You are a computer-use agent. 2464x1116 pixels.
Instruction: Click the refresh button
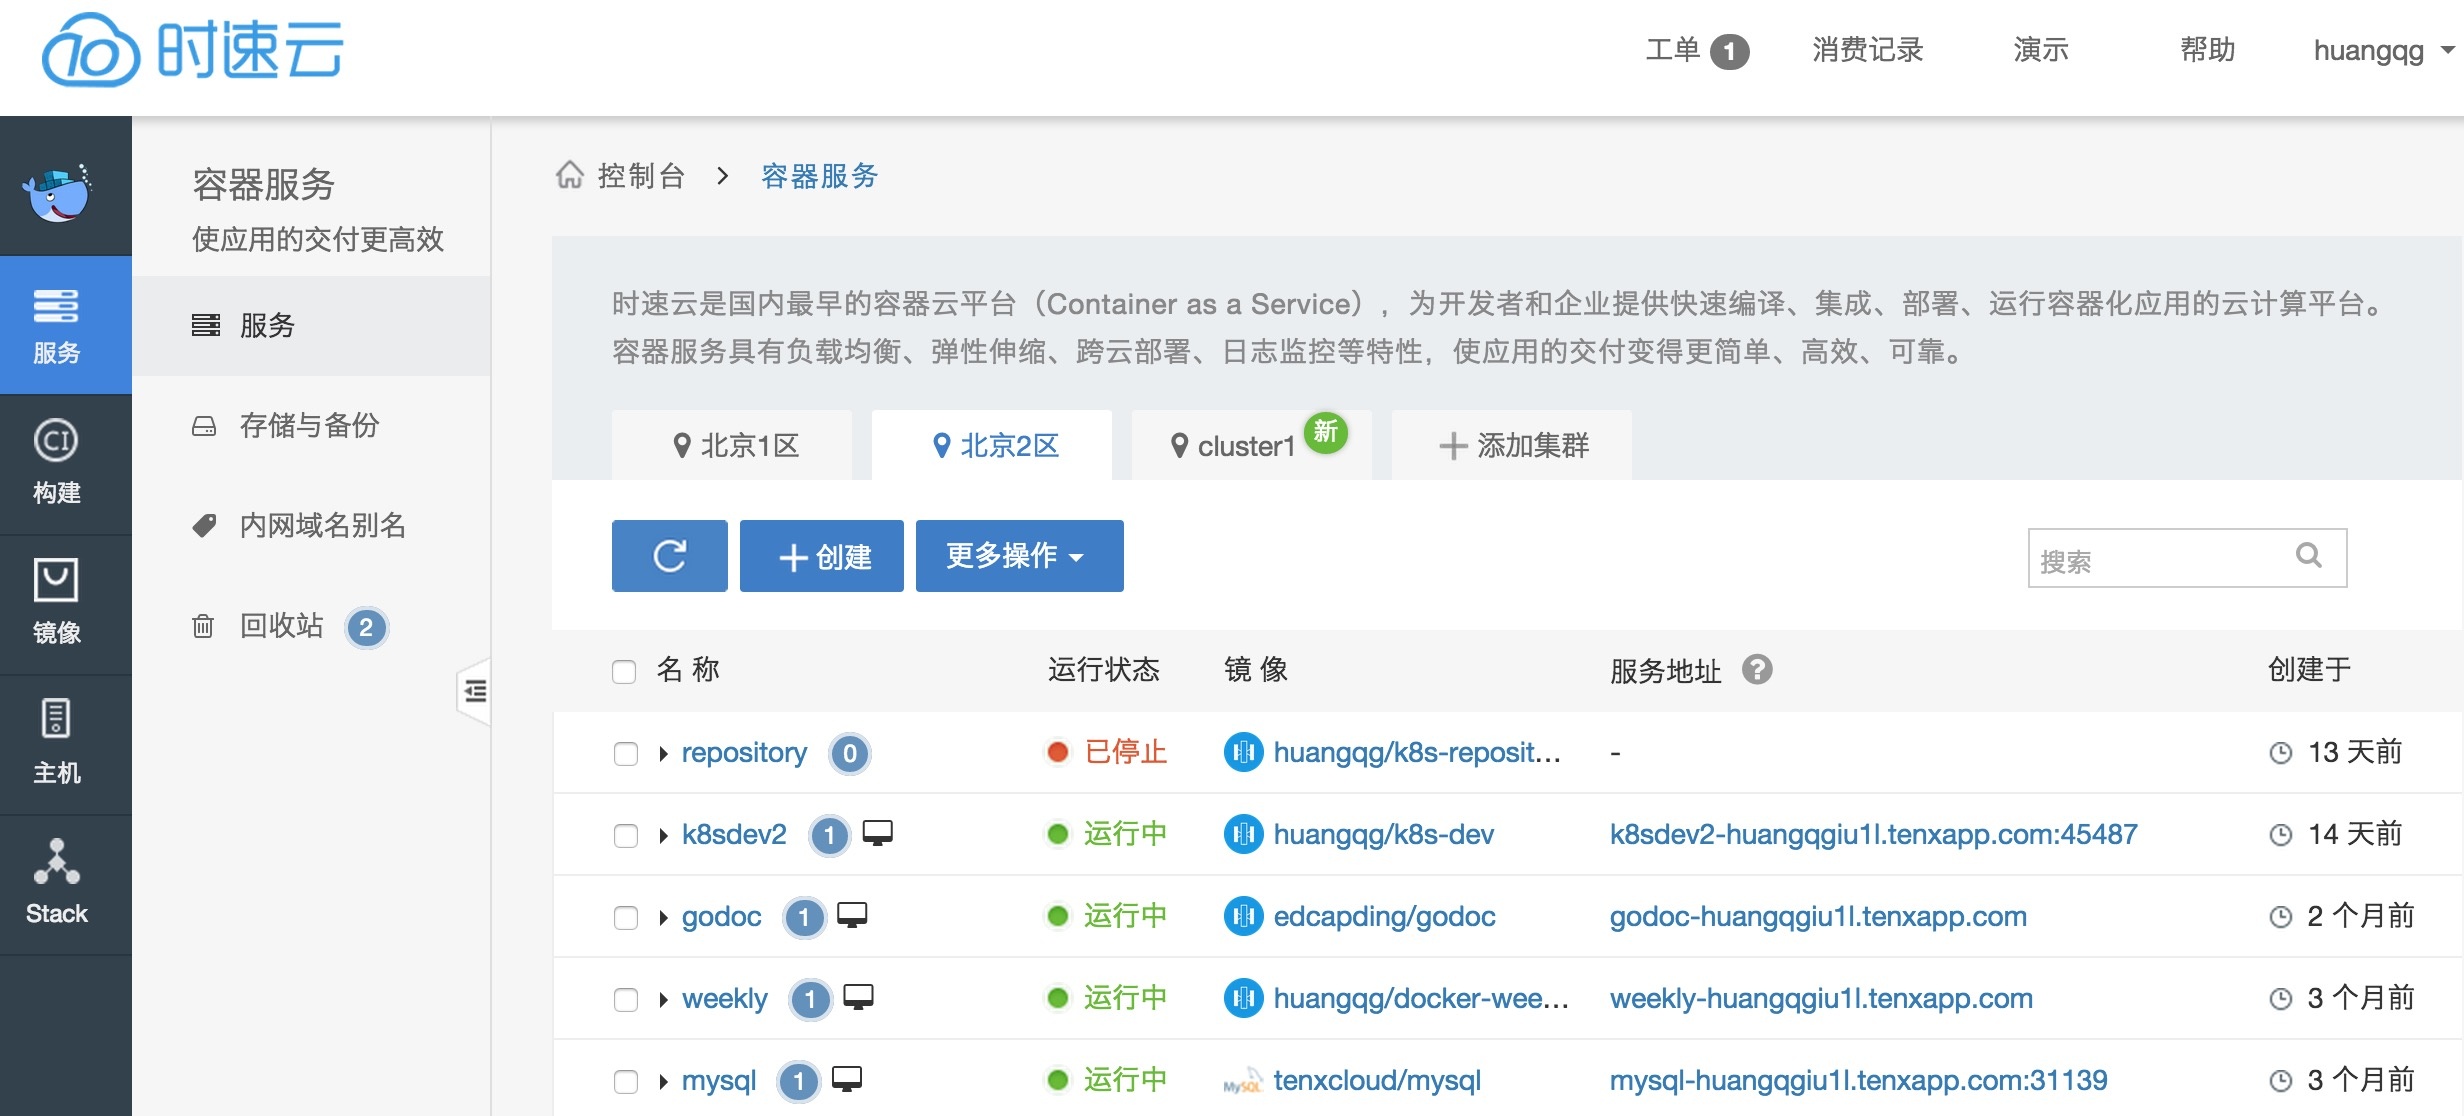click(x=670, y=556)
